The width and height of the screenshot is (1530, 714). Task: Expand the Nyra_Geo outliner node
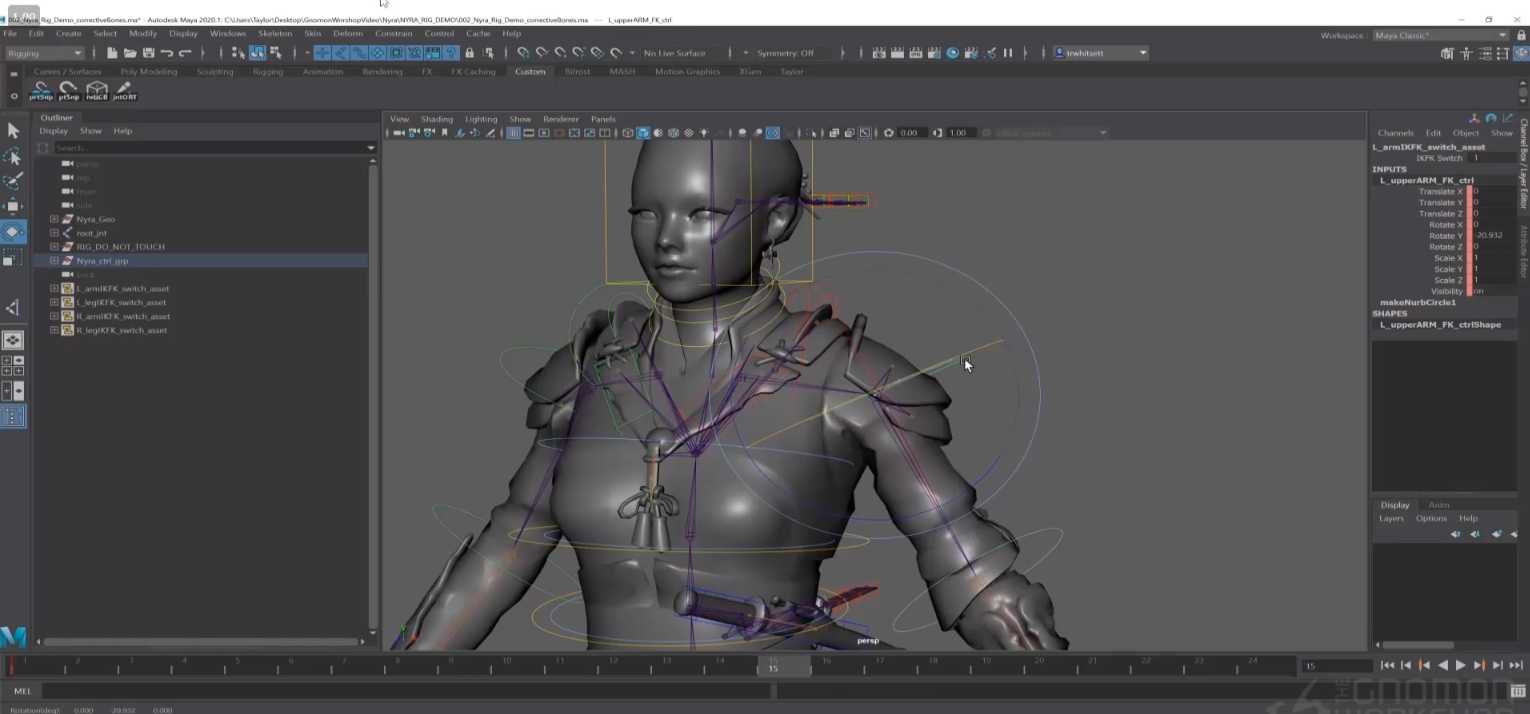pos(54,219)
